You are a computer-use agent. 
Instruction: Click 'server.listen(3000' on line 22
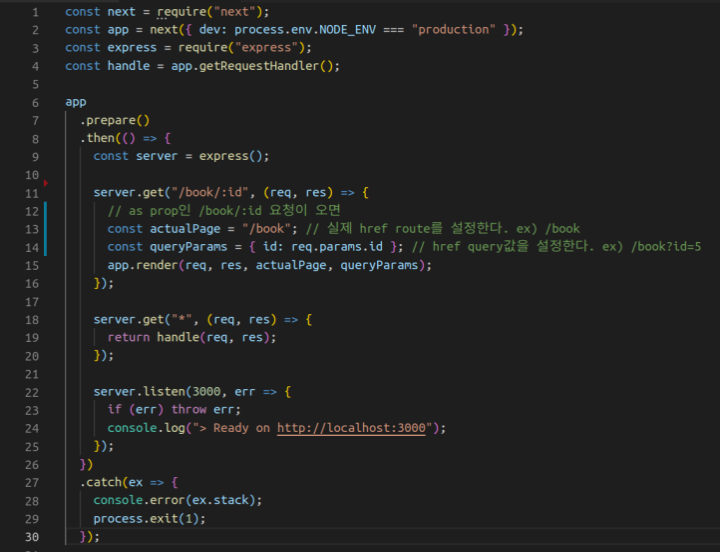[157, 392]
